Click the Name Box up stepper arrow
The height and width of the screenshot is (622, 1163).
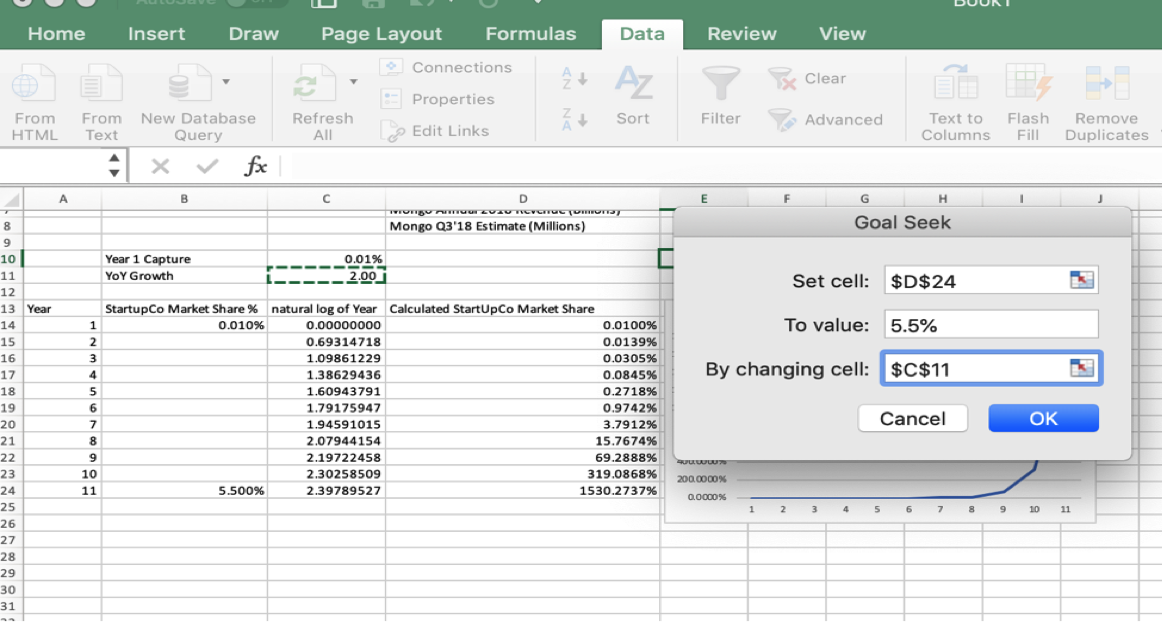point(113,159)
